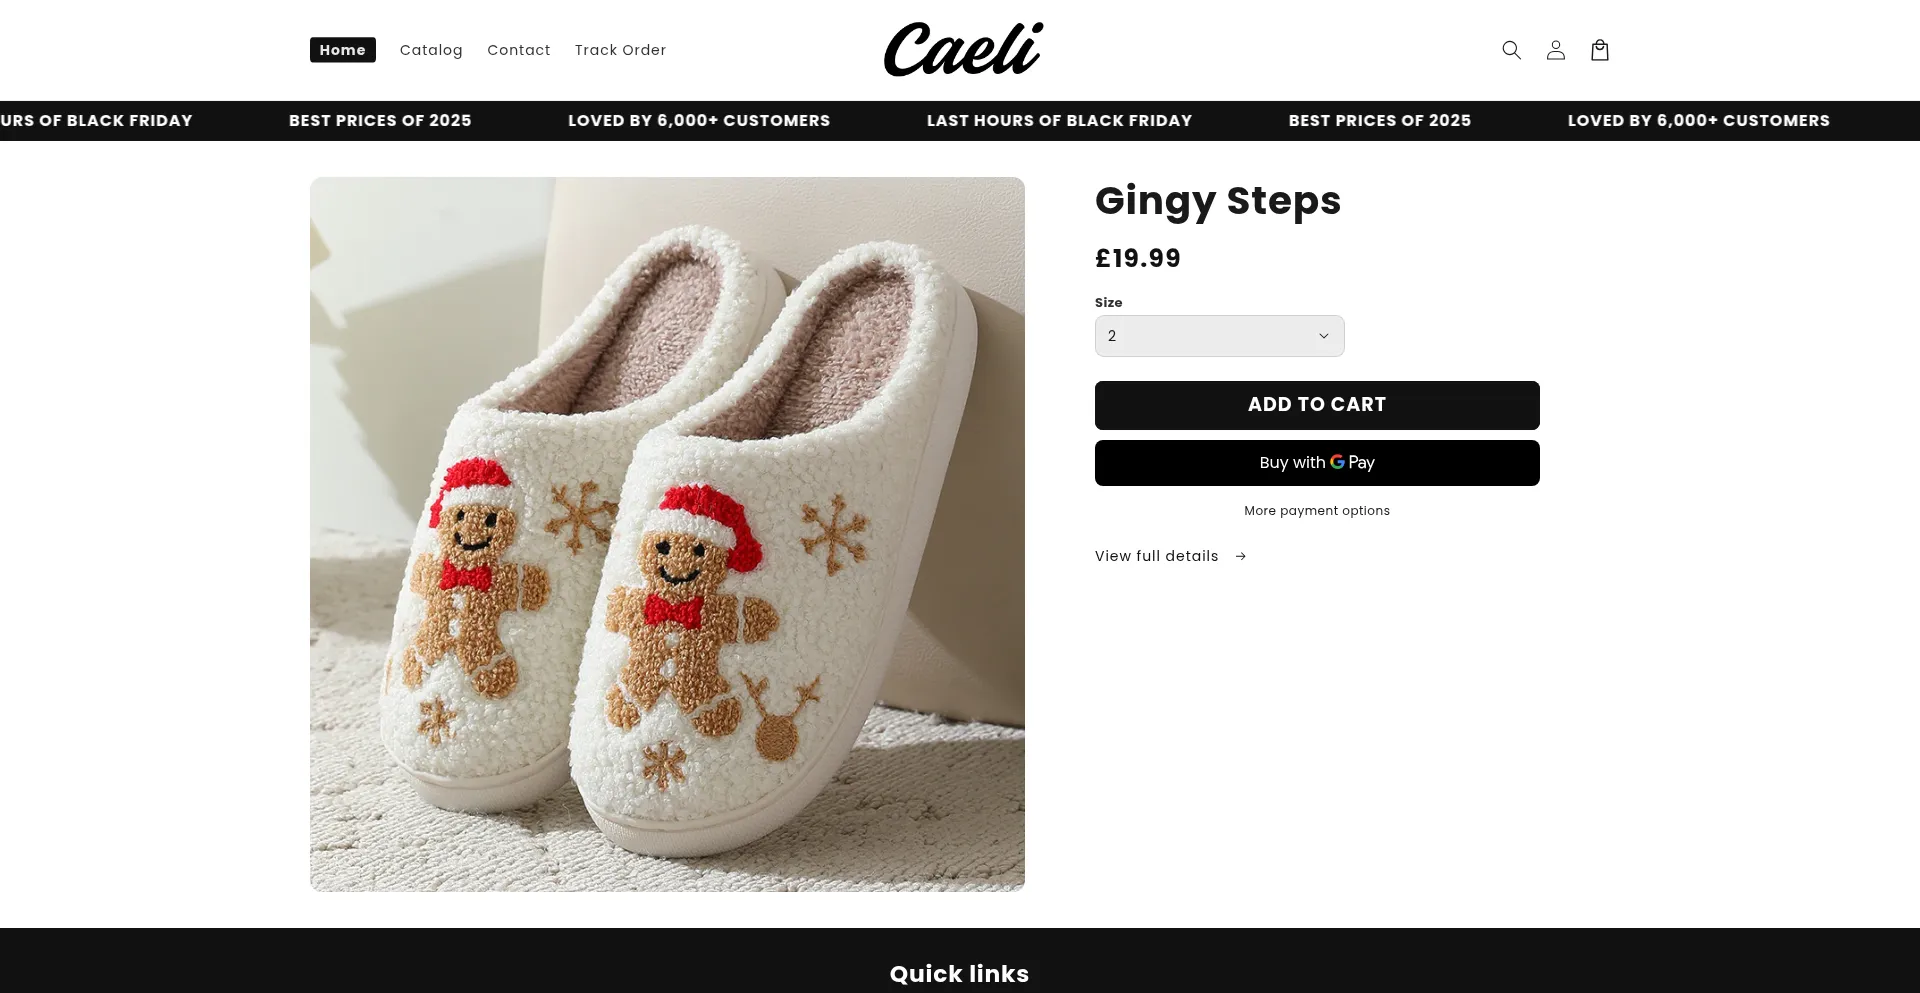Check out using Buy with G Pay
Image resolution: width=1920 pixels, height=993 pixels.
click(x=1316, y=463)
